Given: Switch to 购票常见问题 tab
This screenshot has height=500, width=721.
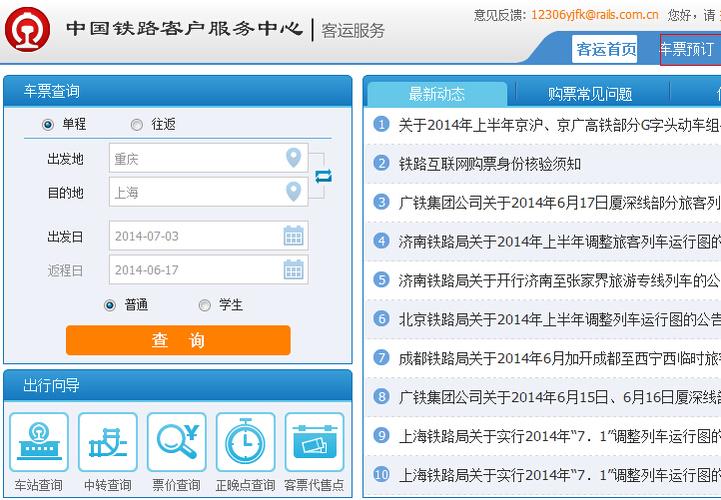Looking at the screenshot, I should (590, 94).
